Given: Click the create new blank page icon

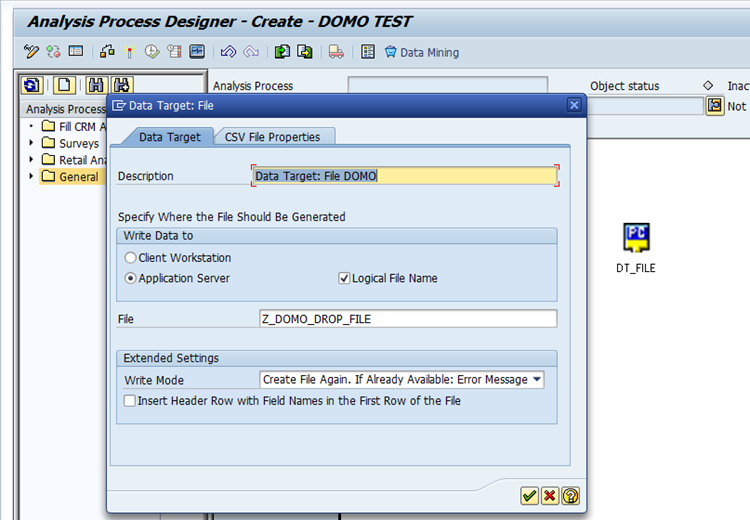Looking at the screenshot, I should coord(64,85).
